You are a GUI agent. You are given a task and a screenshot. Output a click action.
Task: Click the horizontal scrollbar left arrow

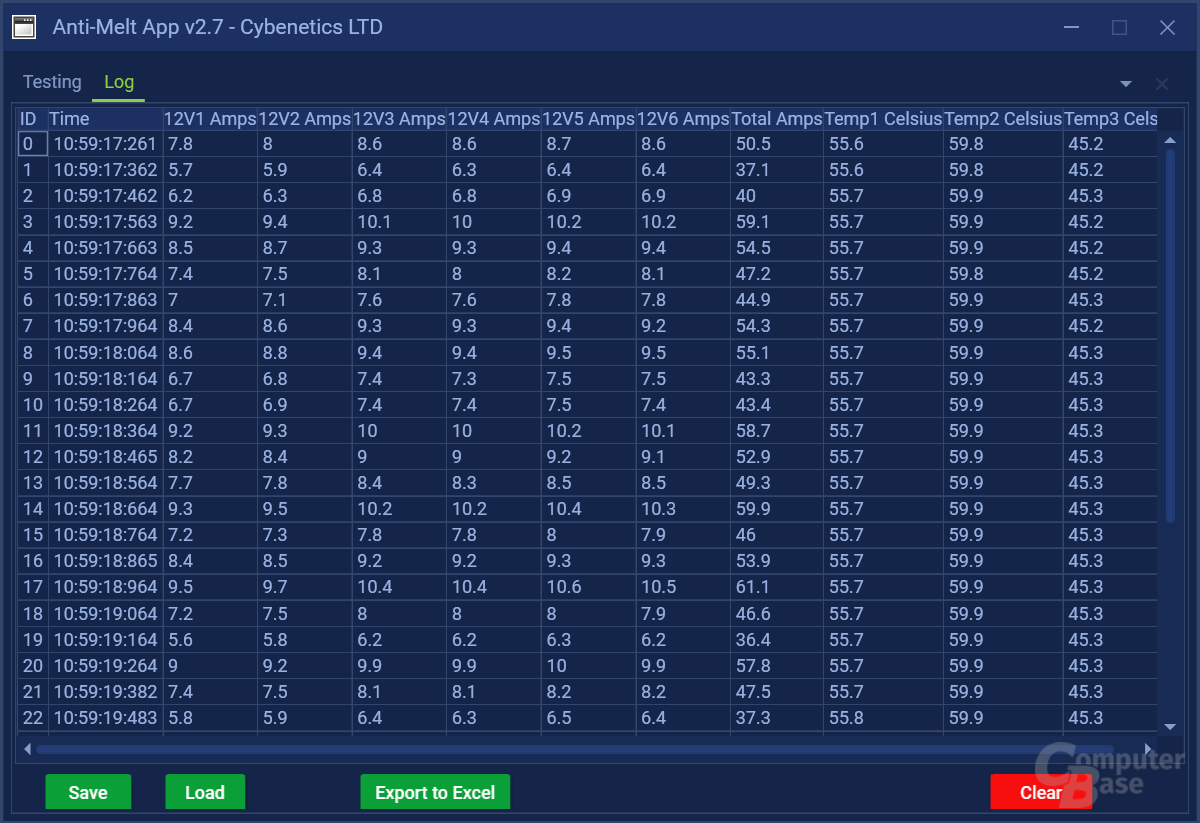pos(27,748)
